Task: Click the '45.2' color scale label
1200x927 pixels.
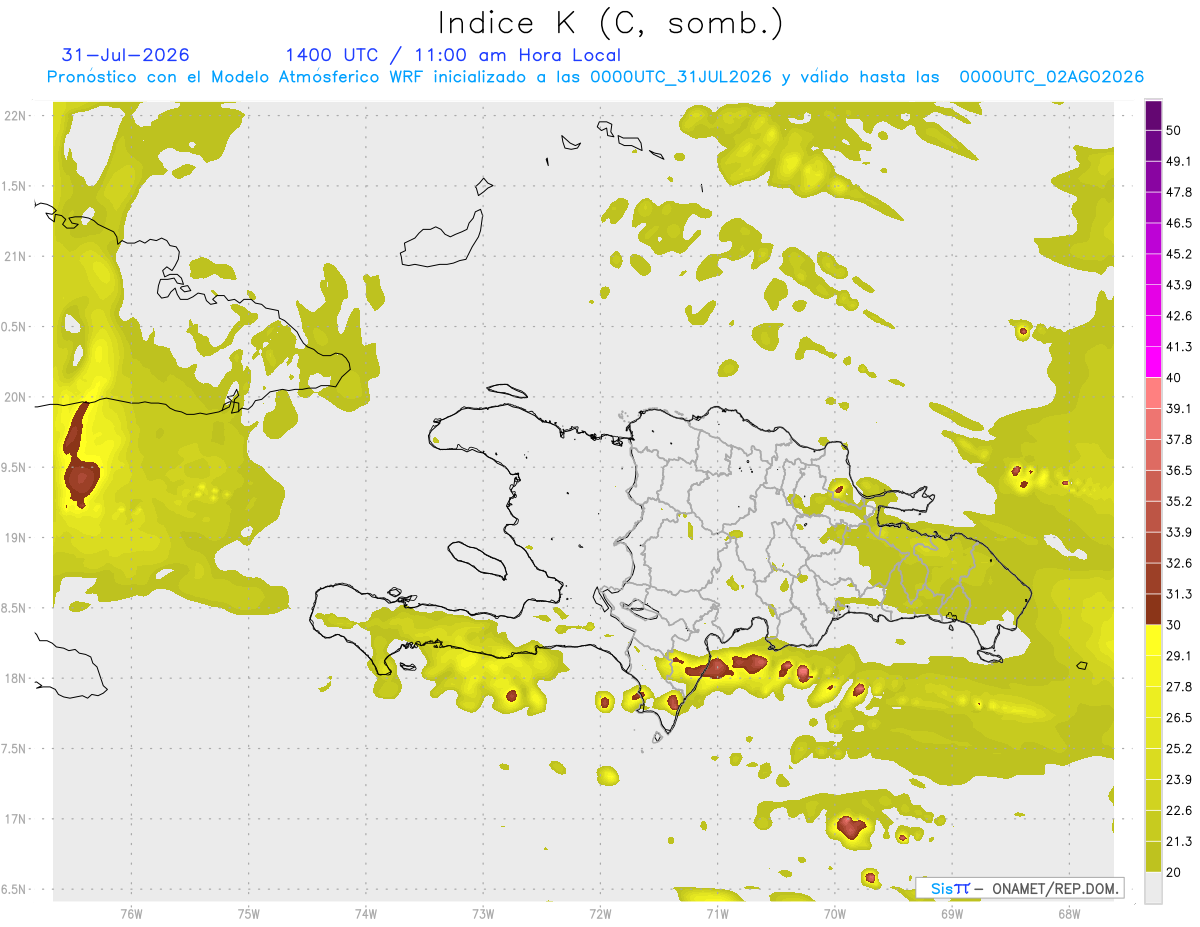Action: pos(1179,254)
